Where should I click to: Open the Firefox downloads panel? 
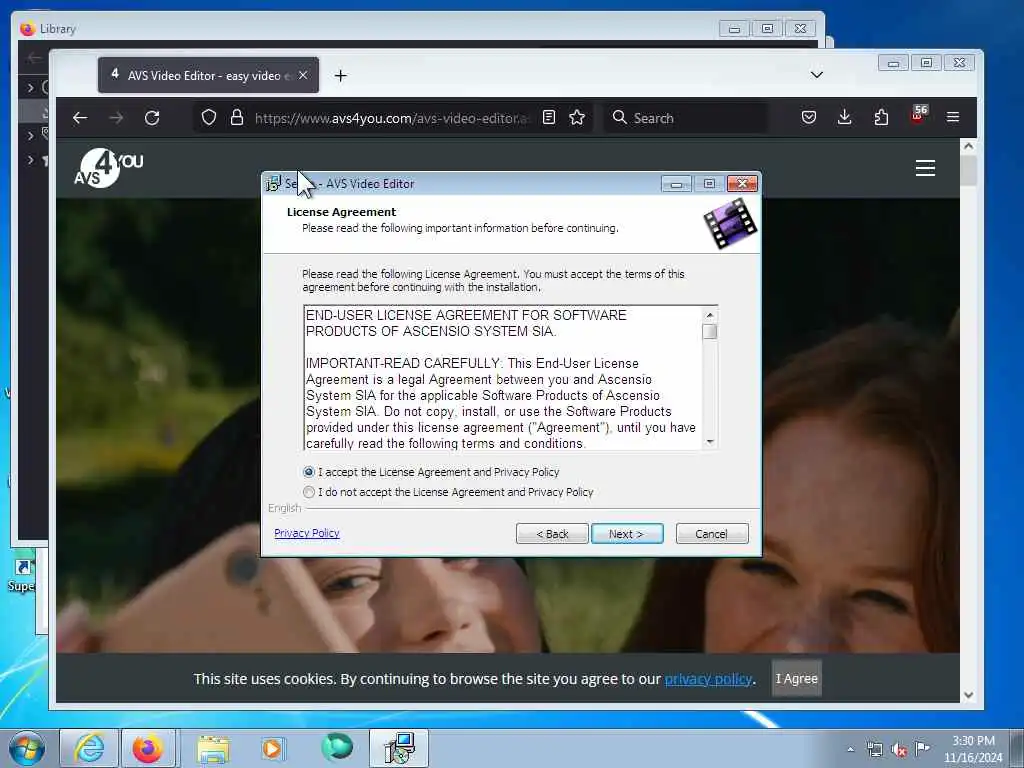[844, 118]
